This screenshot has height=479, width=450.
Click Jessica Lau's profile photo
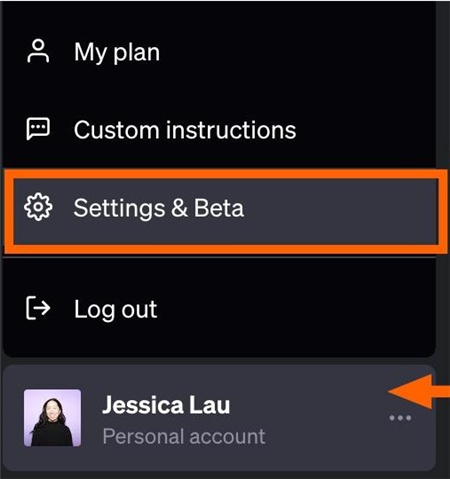[52, 418]
